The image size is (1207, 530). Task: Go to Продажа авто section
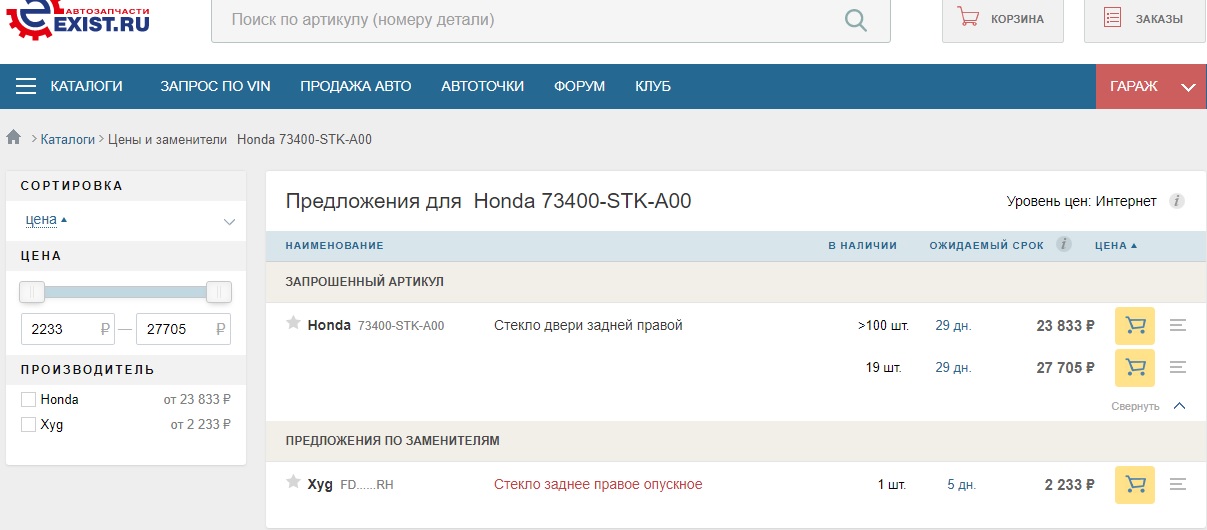click(x=355, y=87)
